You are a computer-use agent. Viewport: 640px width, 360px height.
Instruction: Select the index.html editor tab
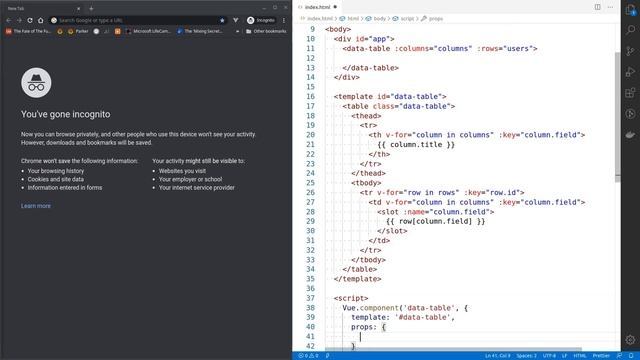tap(318, 7)
